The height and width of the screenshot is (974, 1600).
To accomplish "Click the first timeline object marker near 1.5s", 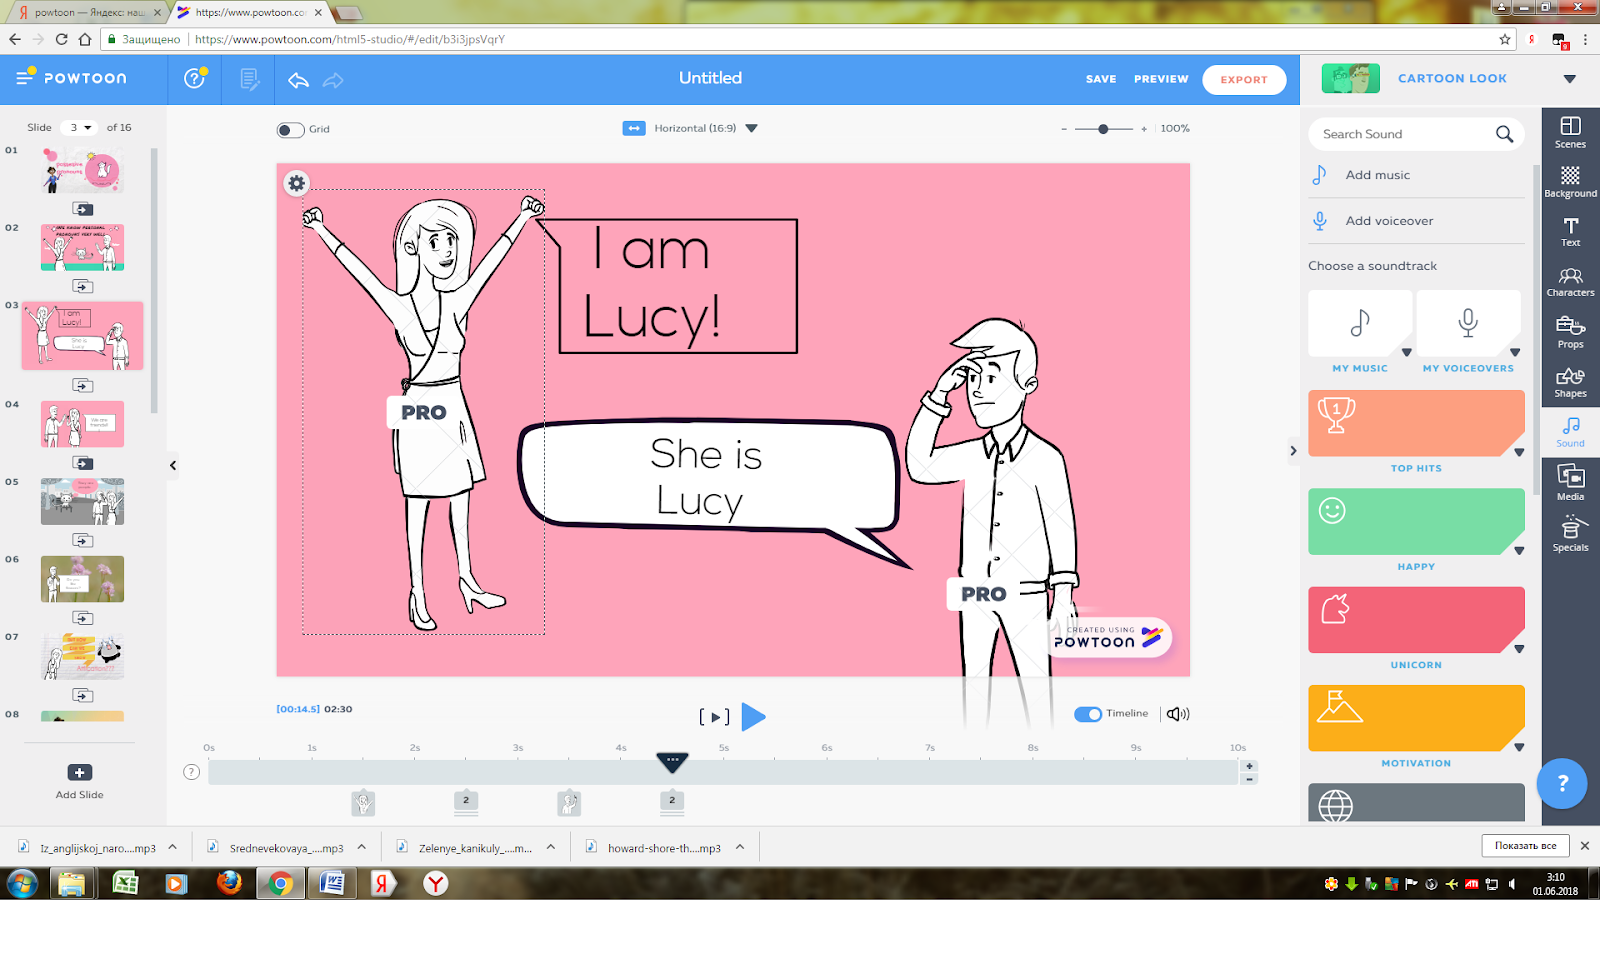I will tap(363, 802).
